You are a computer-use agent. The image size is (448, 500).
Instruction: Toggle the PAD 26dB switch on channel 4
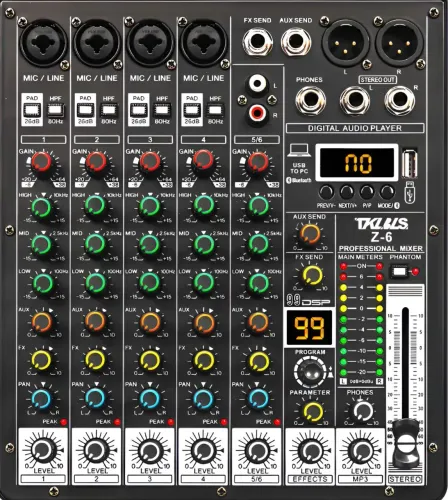(x=192, y=109)
